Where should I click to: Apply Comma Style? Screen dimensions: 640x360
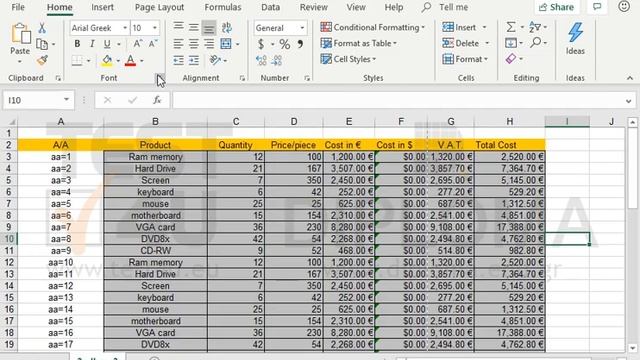[x=300, y=44]
